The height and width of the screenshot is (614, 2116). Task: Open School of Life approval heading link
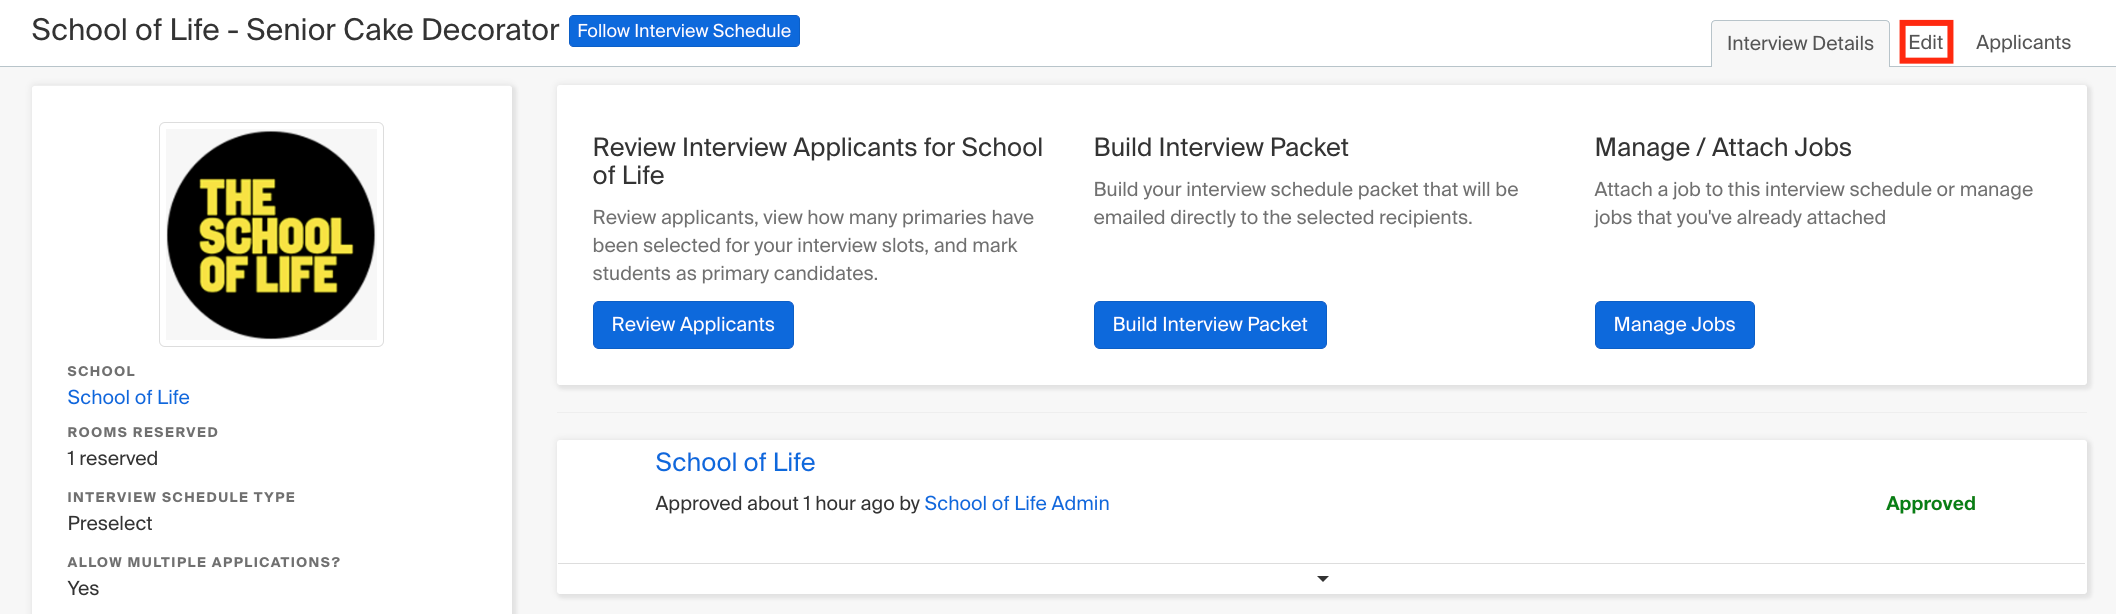(x=735, y=462)
